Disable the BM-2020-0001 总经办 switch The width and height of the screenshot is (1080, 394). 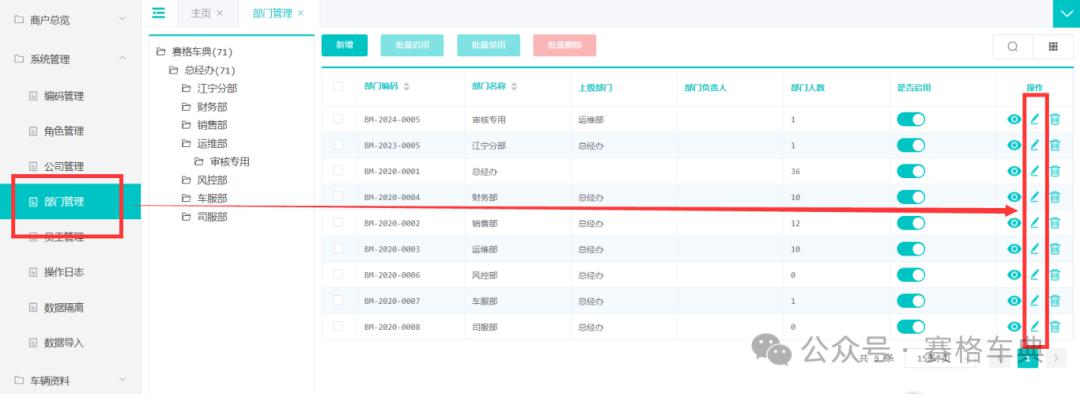click(911, 171)
